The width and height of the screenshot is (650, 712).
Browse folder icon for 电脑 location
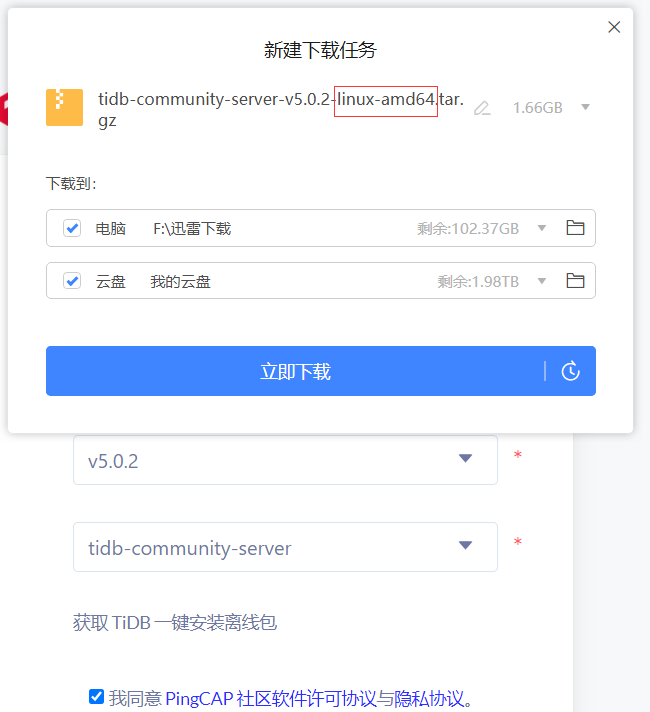(575, 227)
